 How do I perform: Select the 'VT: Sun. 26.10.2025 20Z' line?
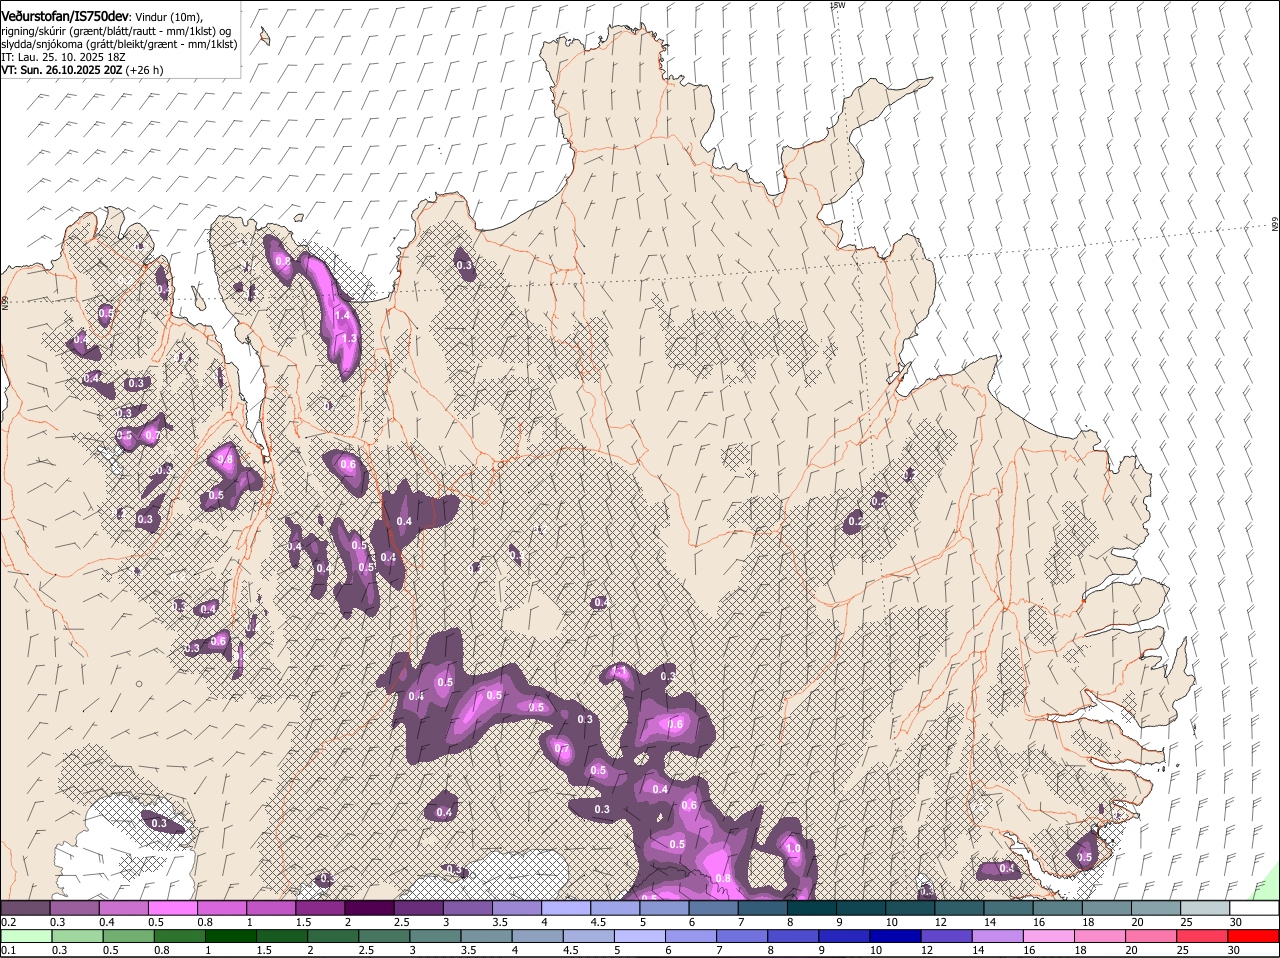(x=62, y=71)
